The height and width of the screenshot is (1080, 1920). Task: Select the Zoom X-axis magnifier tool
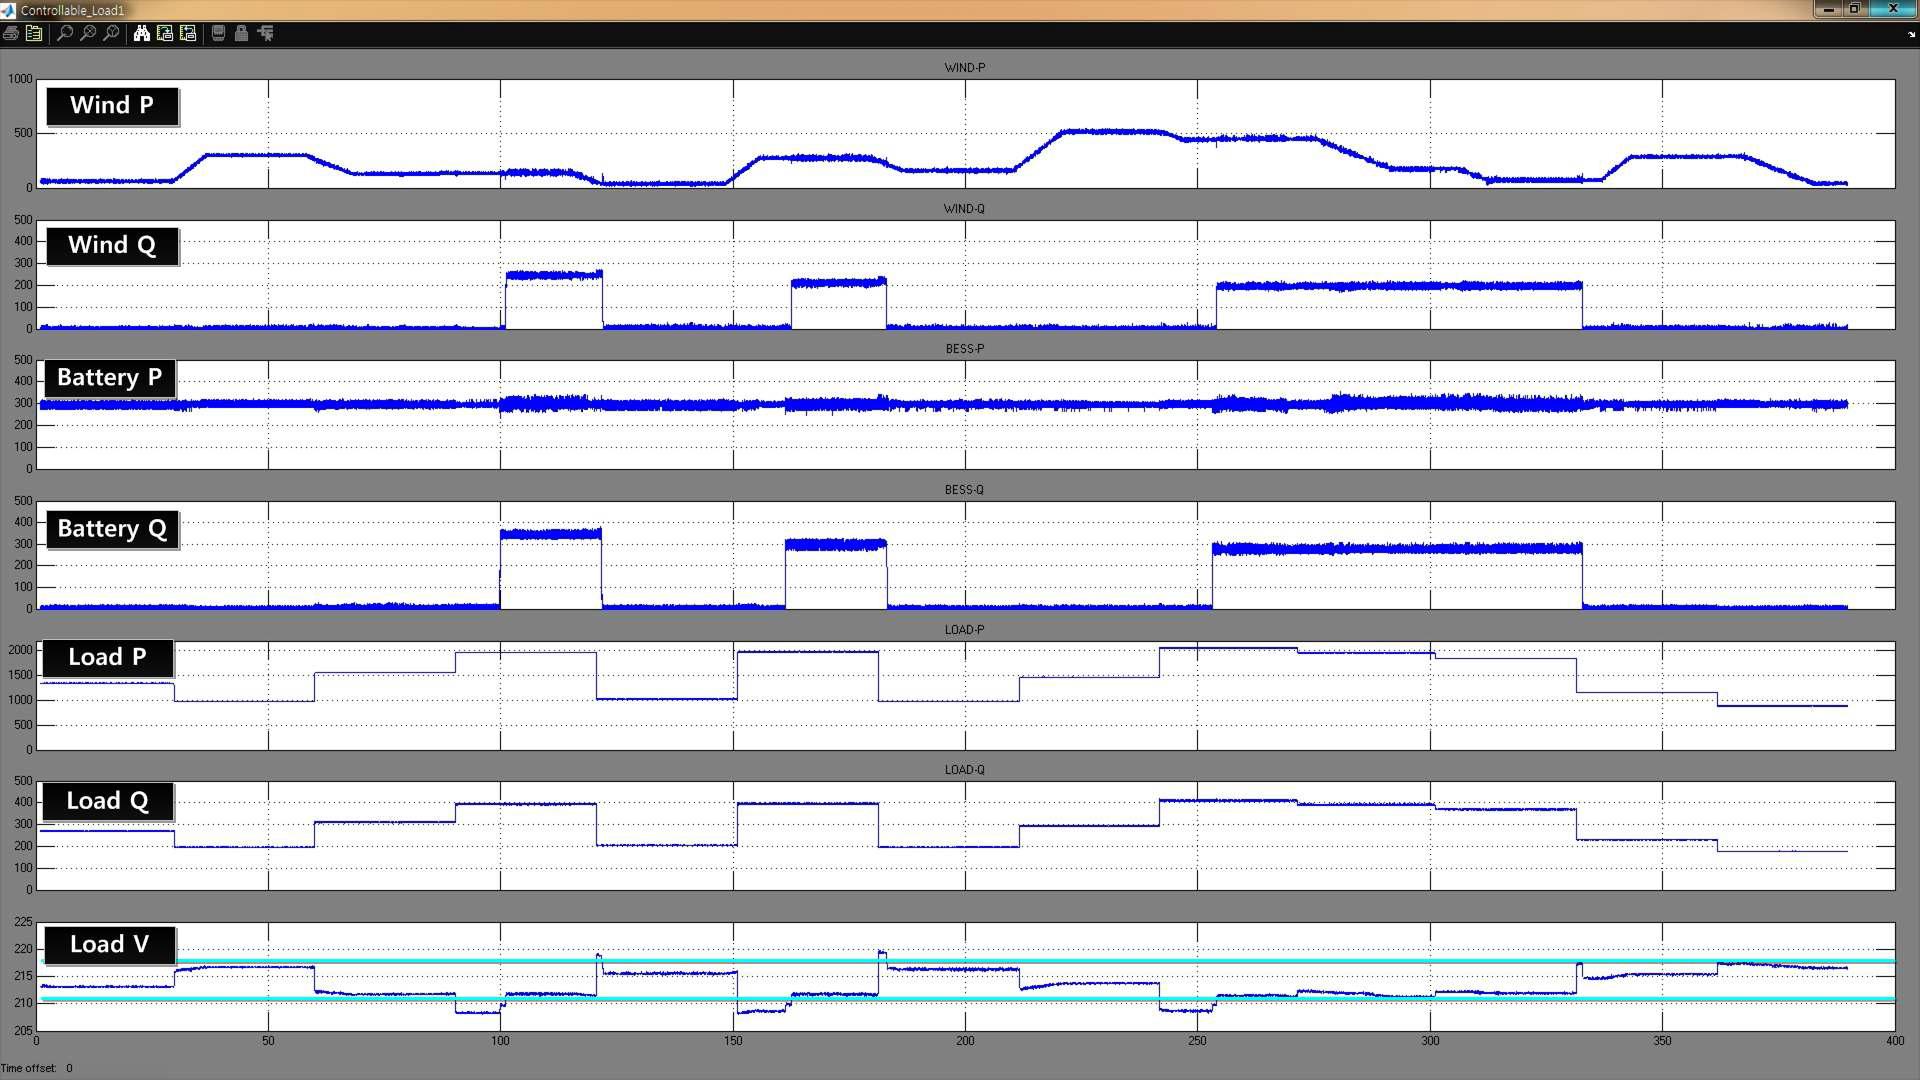tap(88, 33)
